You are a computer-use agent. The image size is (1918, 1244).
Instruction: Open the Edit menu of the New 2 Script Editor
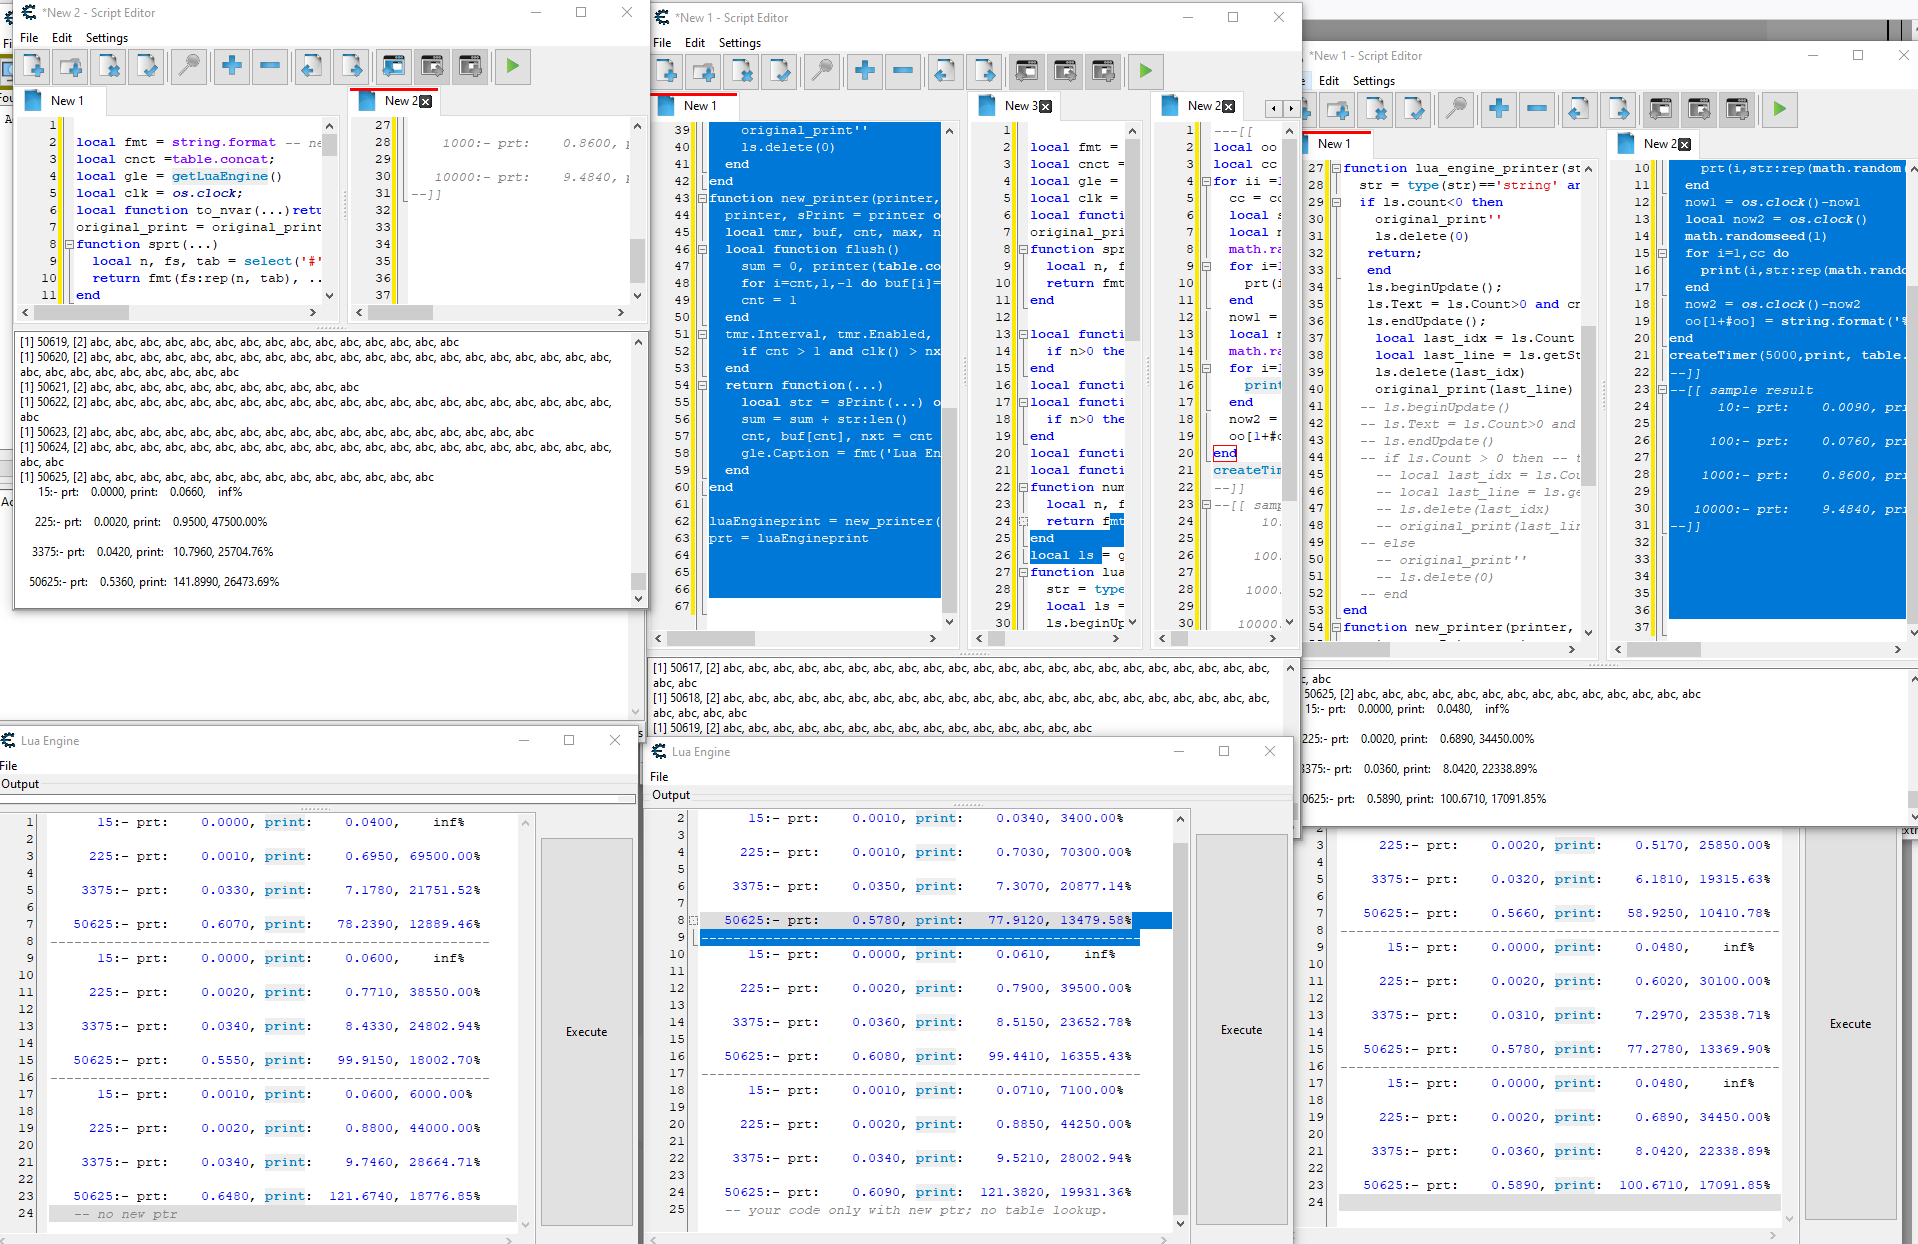coord(62,38)
